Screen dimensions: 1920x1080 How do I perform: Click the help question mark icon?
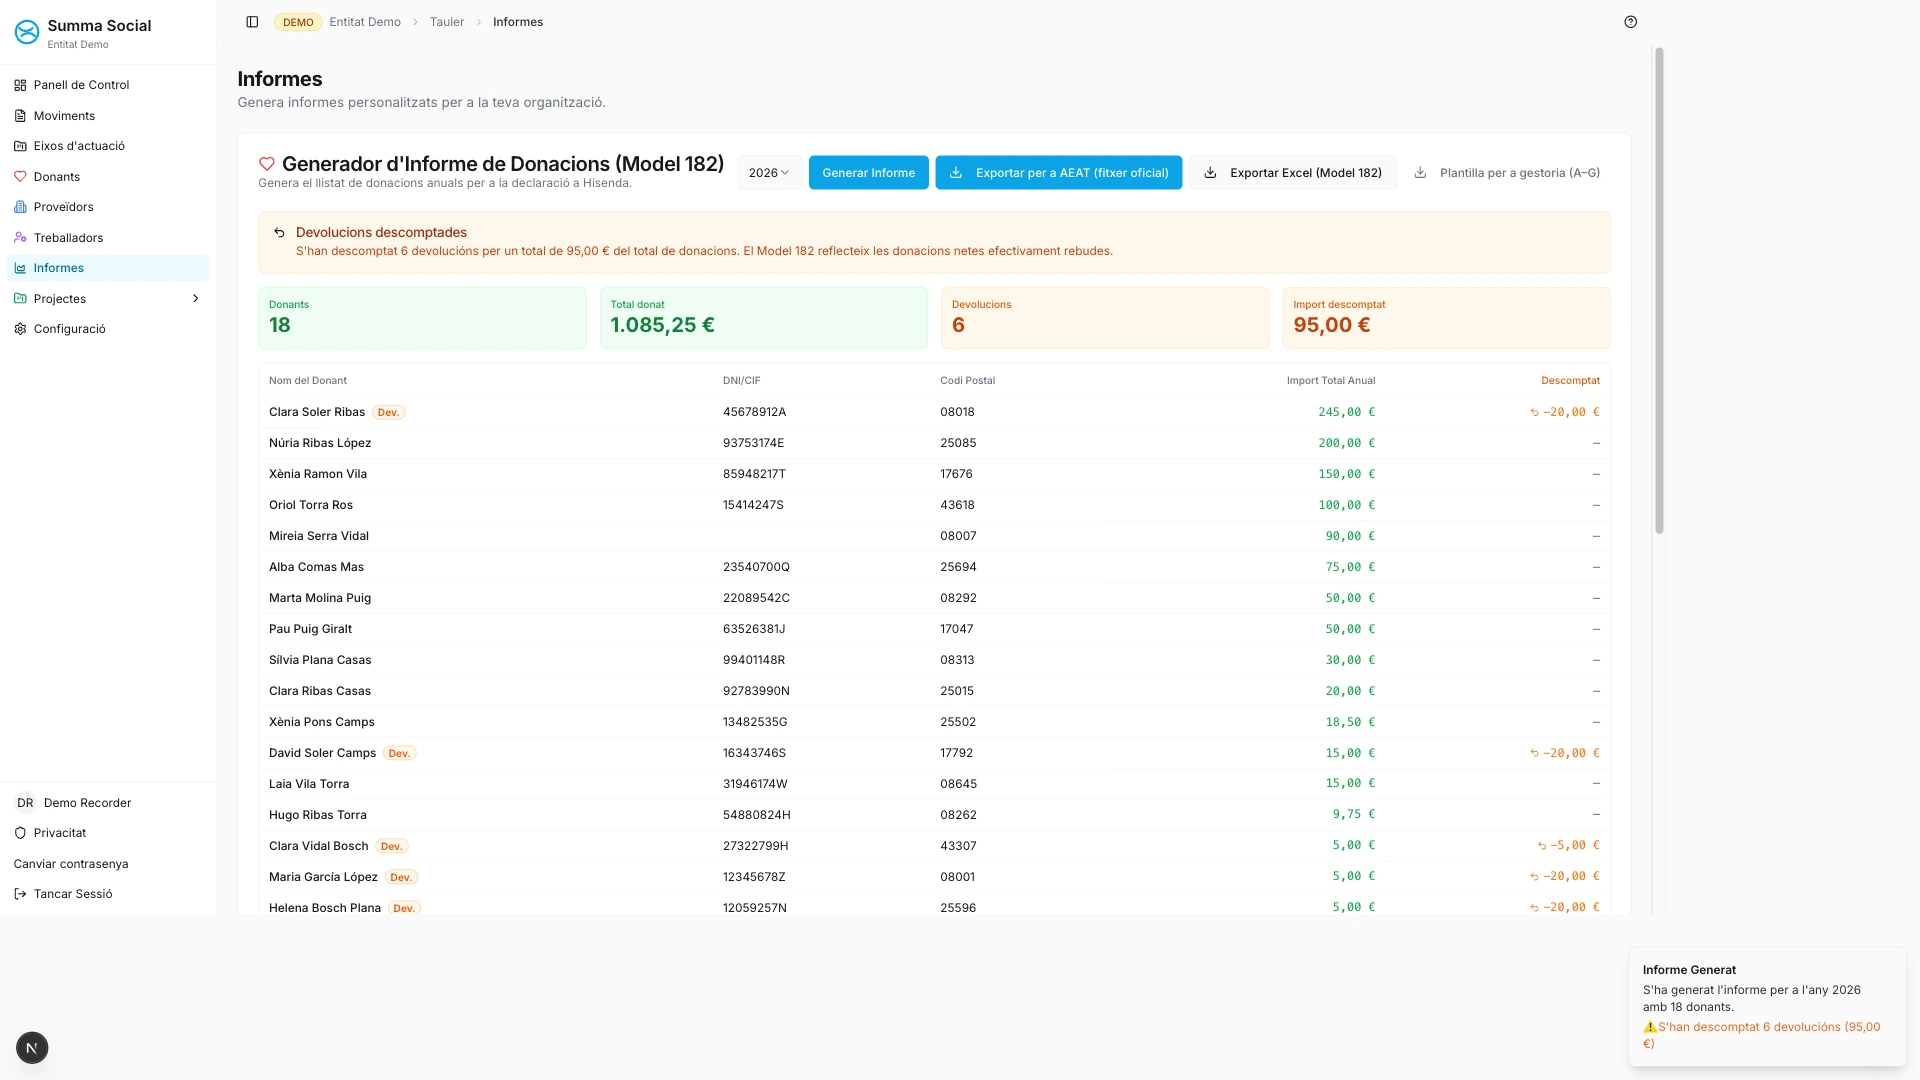coord(1631,22)
